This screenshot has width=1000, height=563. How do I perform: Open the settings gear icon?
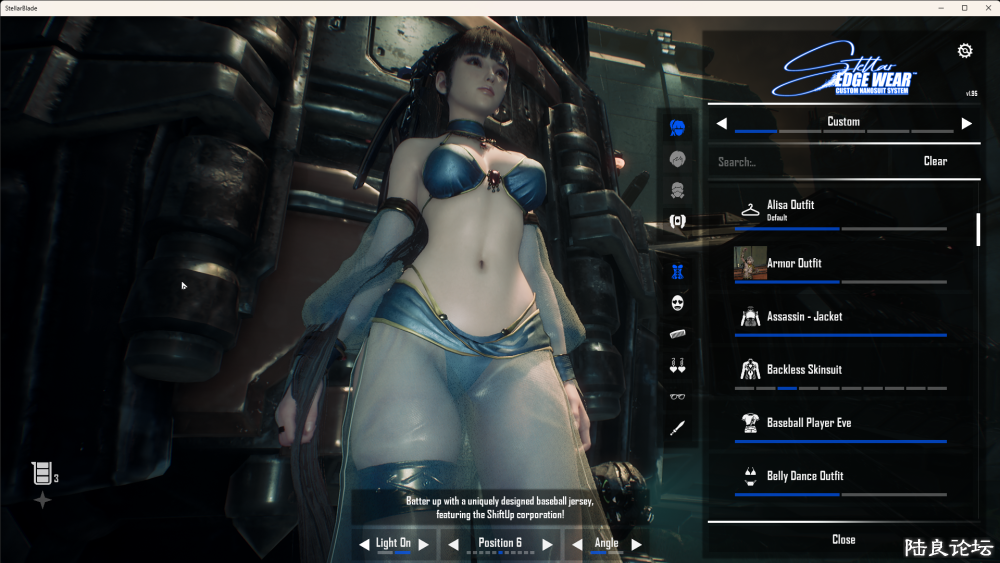tap(964, 51)
